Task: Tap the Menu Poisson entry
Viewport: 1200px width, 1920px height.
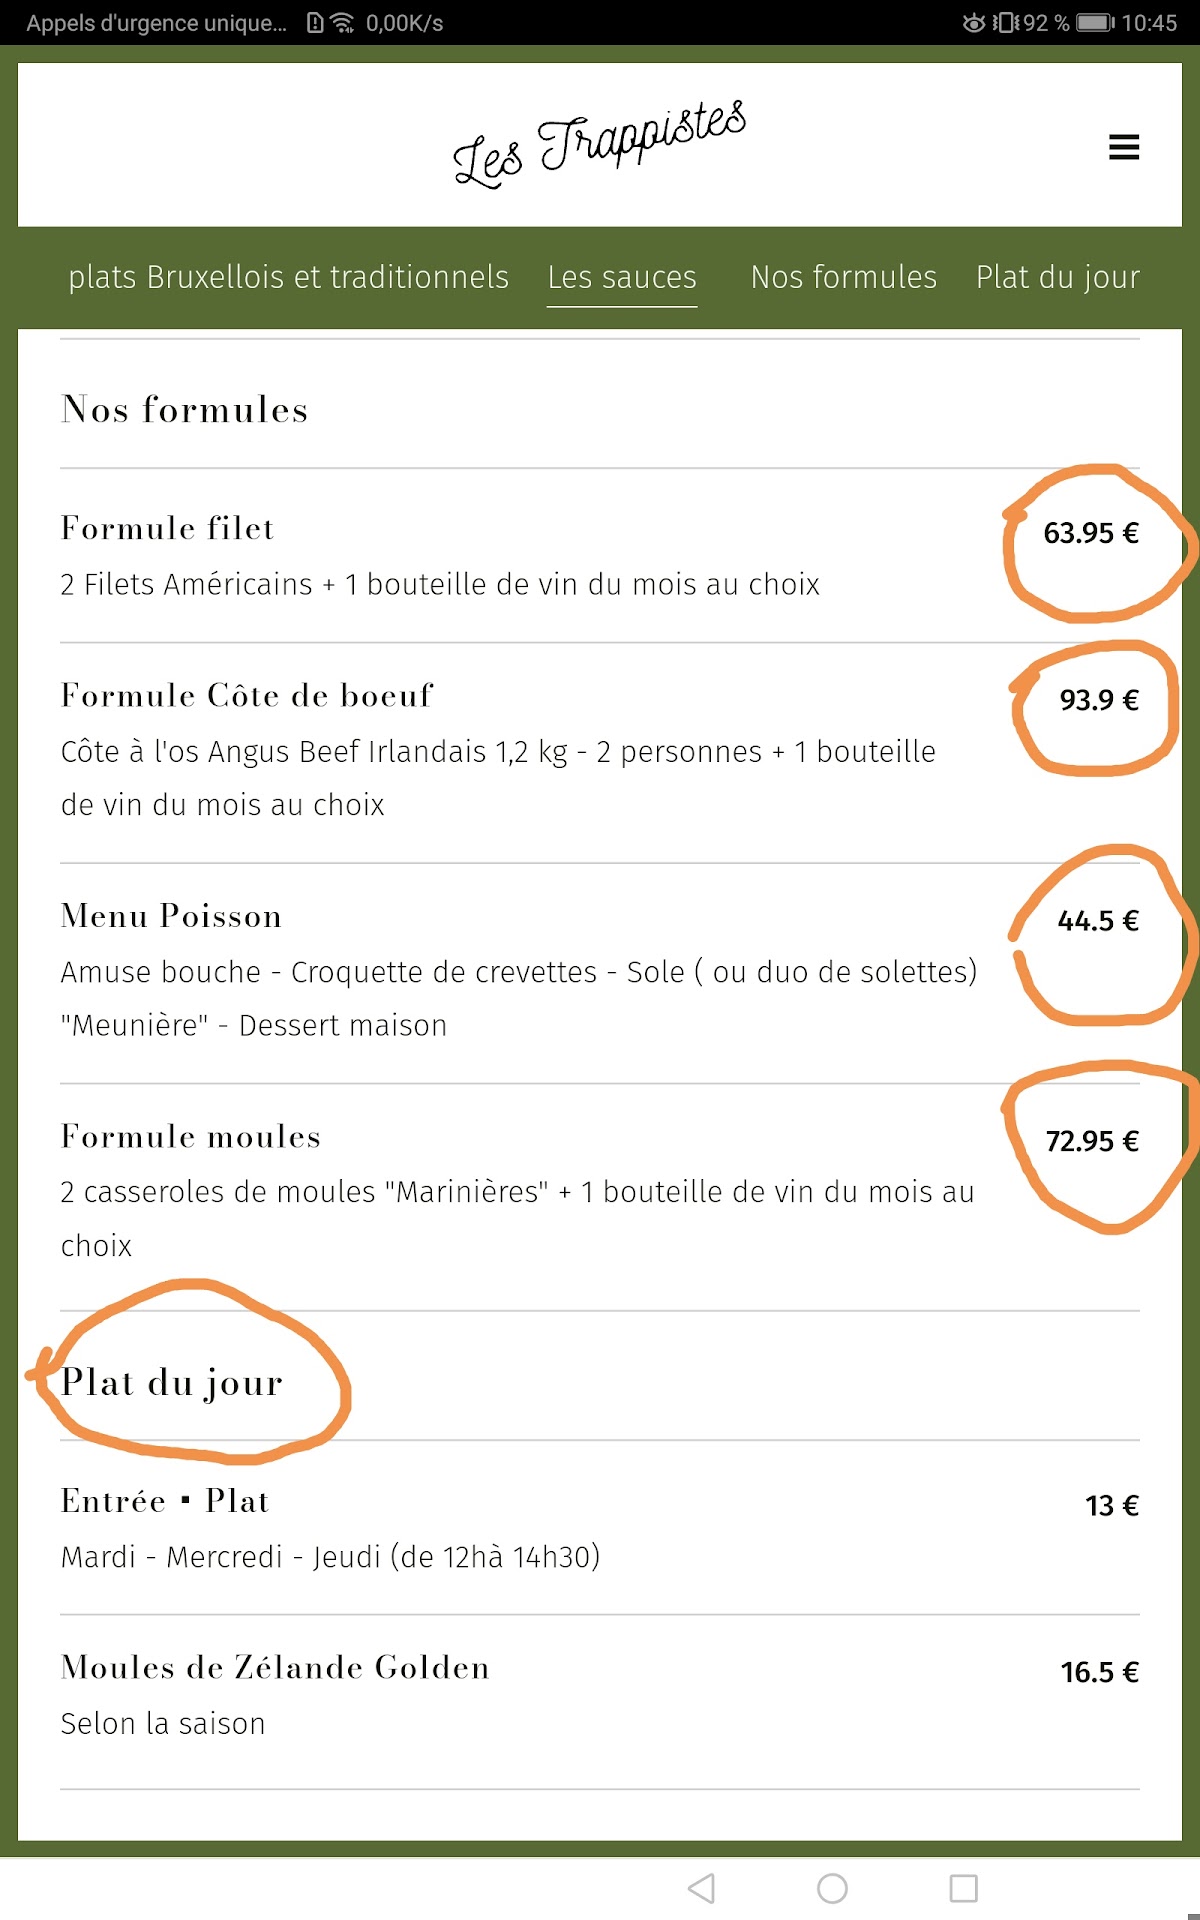Action: (171, 916)
